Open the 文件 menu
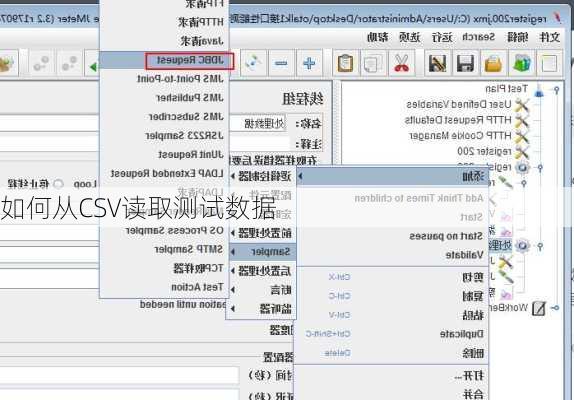The height and width of the screenshot is (400, 574). [x=549, y=37]
